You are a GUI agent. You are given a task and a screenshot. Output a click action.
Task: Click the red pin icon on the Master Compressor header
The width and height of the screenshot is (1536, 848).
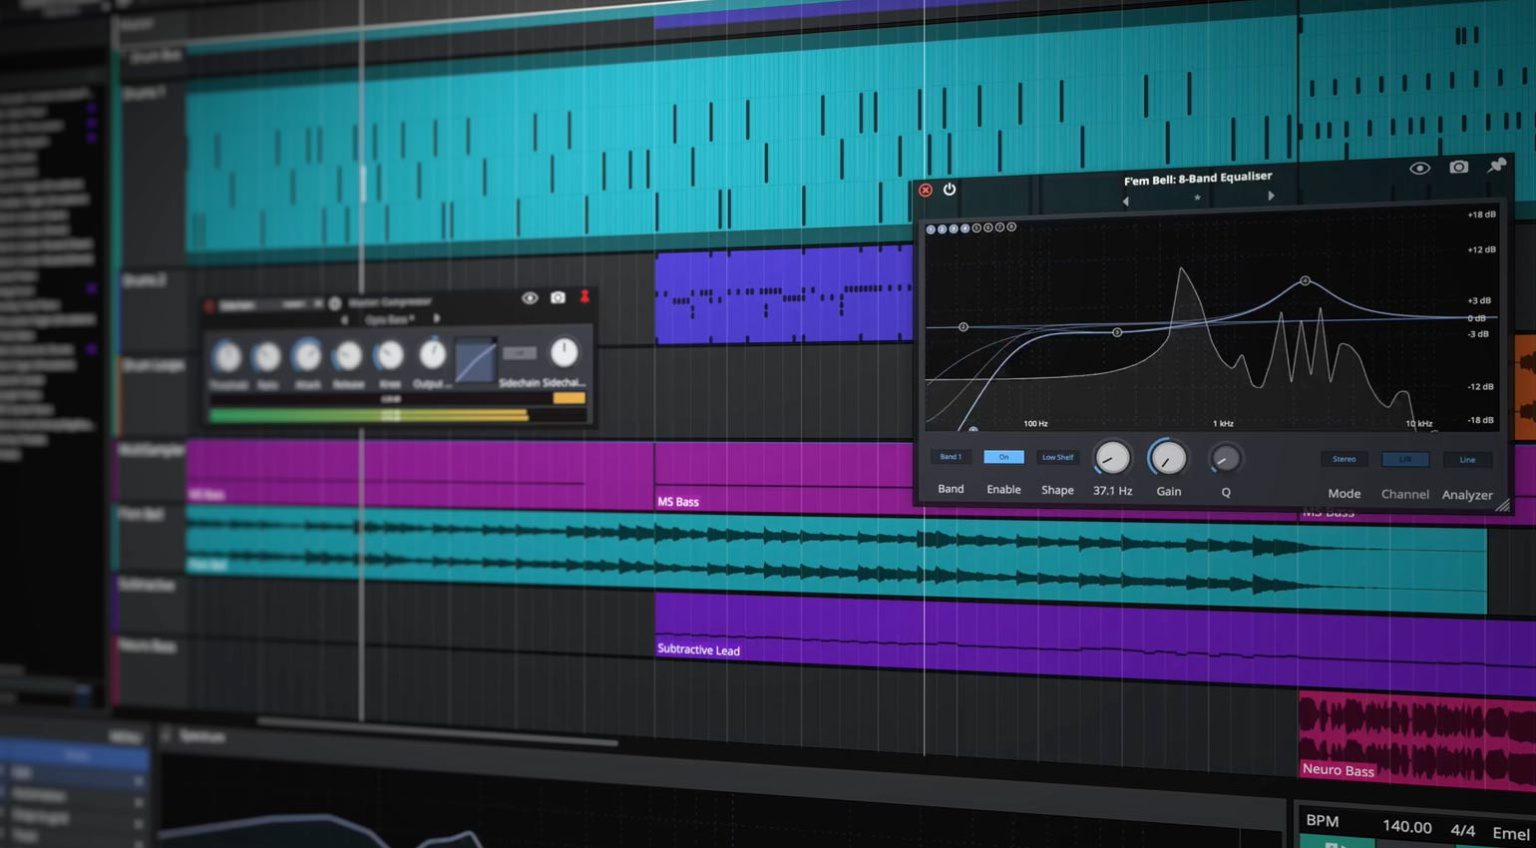pos(585,297)
